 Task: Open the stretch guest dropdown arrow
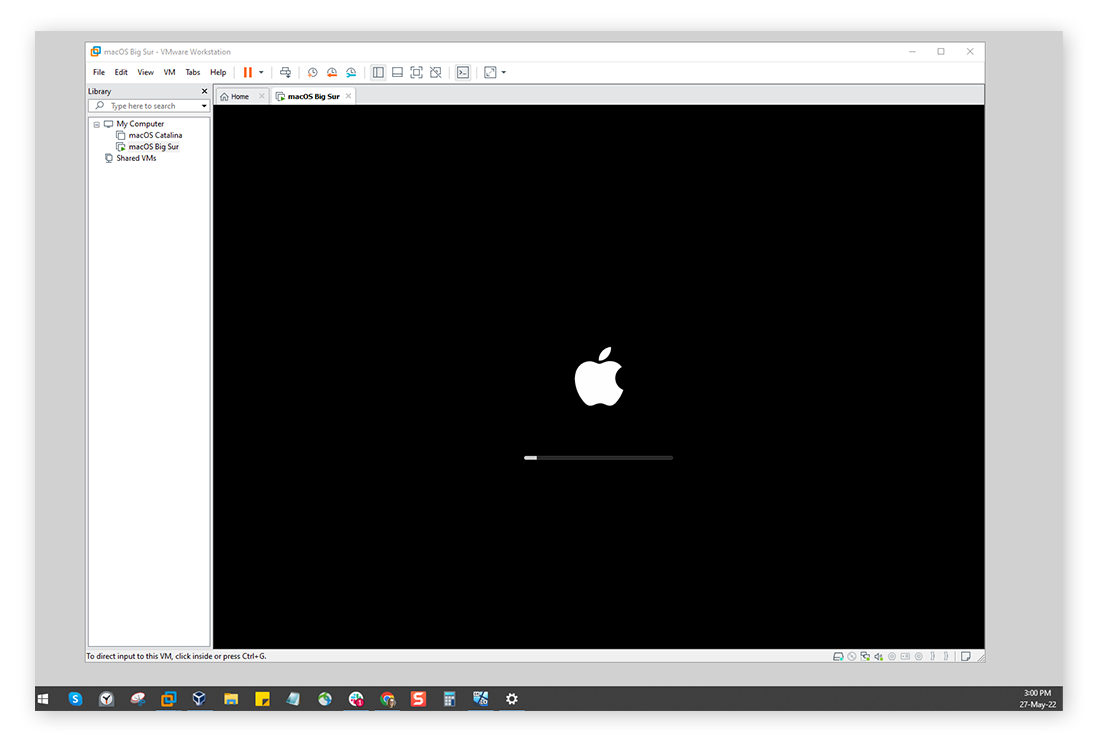[504, 72]
